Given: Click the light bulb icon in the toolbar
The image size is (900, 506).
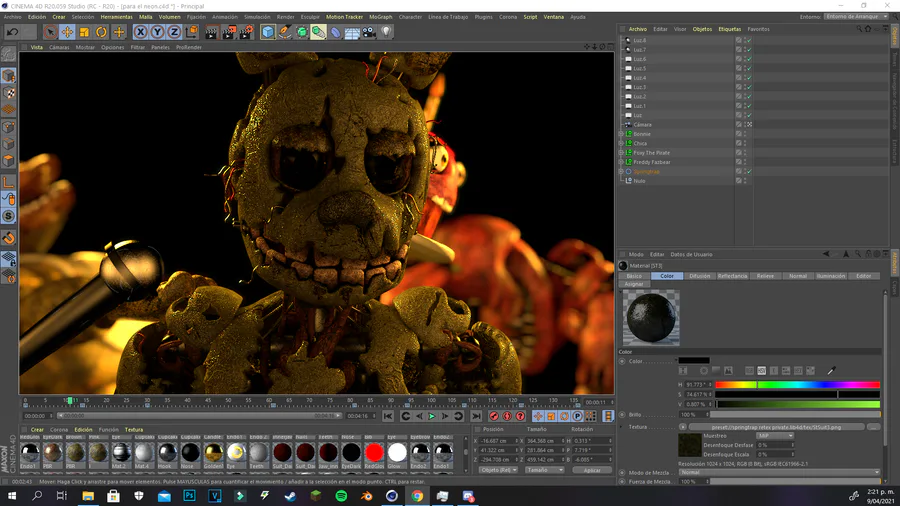Looking at the screenshot, I should 386,32.
